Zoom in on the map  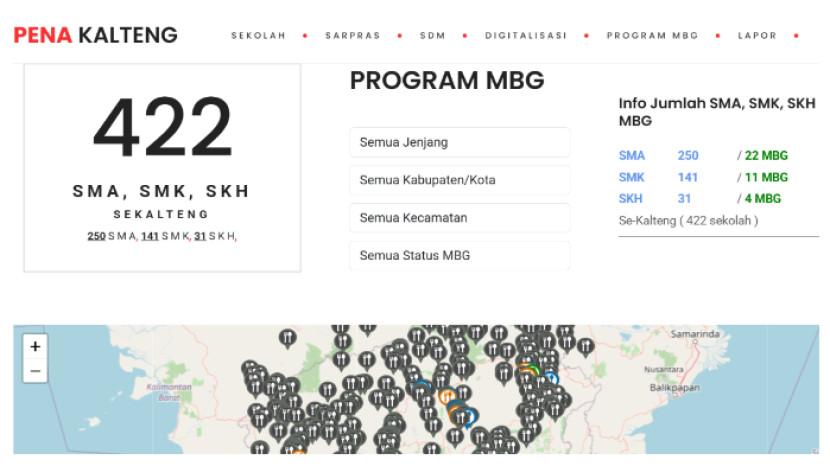coord(35,347)
